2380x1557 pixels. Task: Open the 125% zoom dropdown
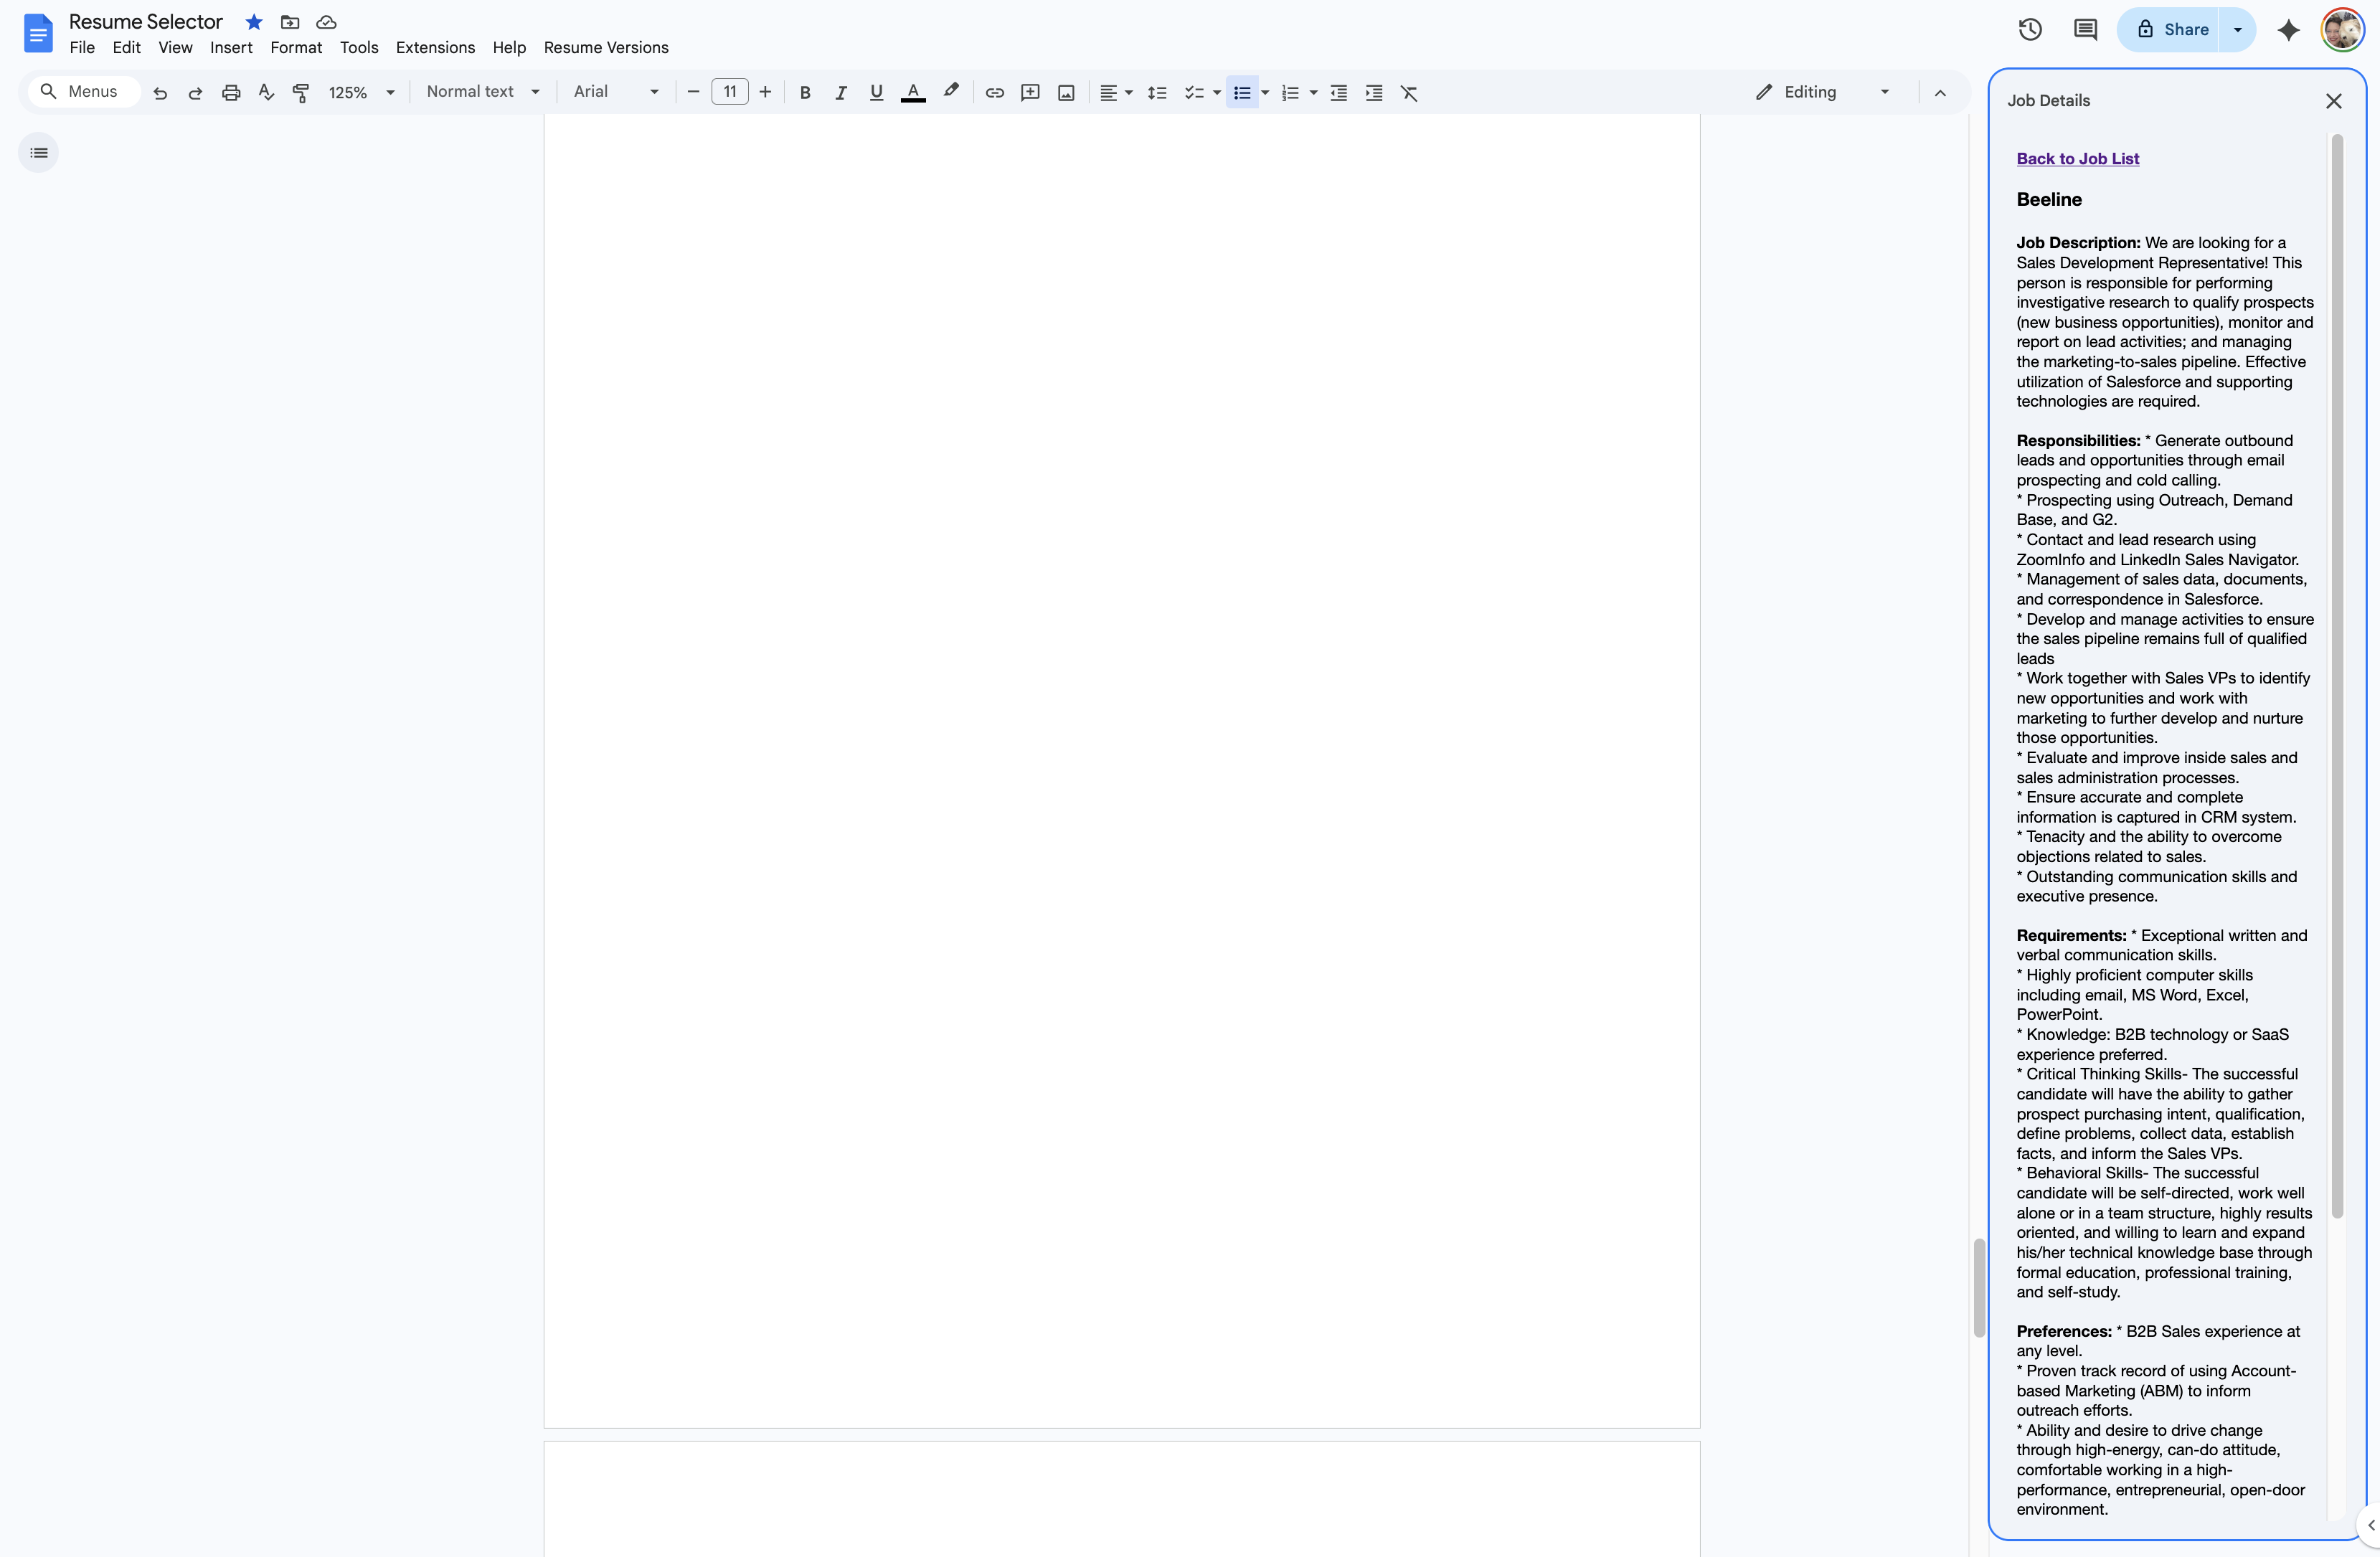click(361, 93)
